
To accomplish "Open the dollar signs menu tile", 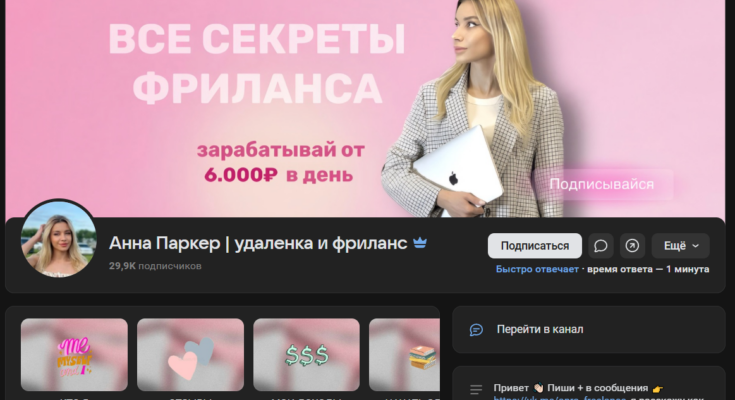I will coord(306,354).
